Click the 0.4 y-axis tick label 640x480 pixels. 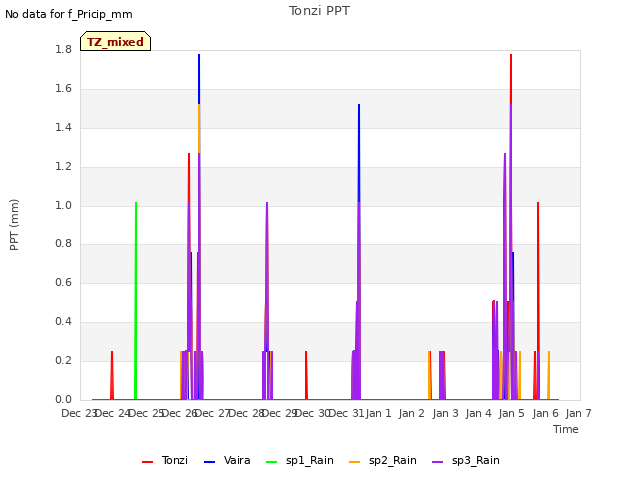click(x=63, y=321)
